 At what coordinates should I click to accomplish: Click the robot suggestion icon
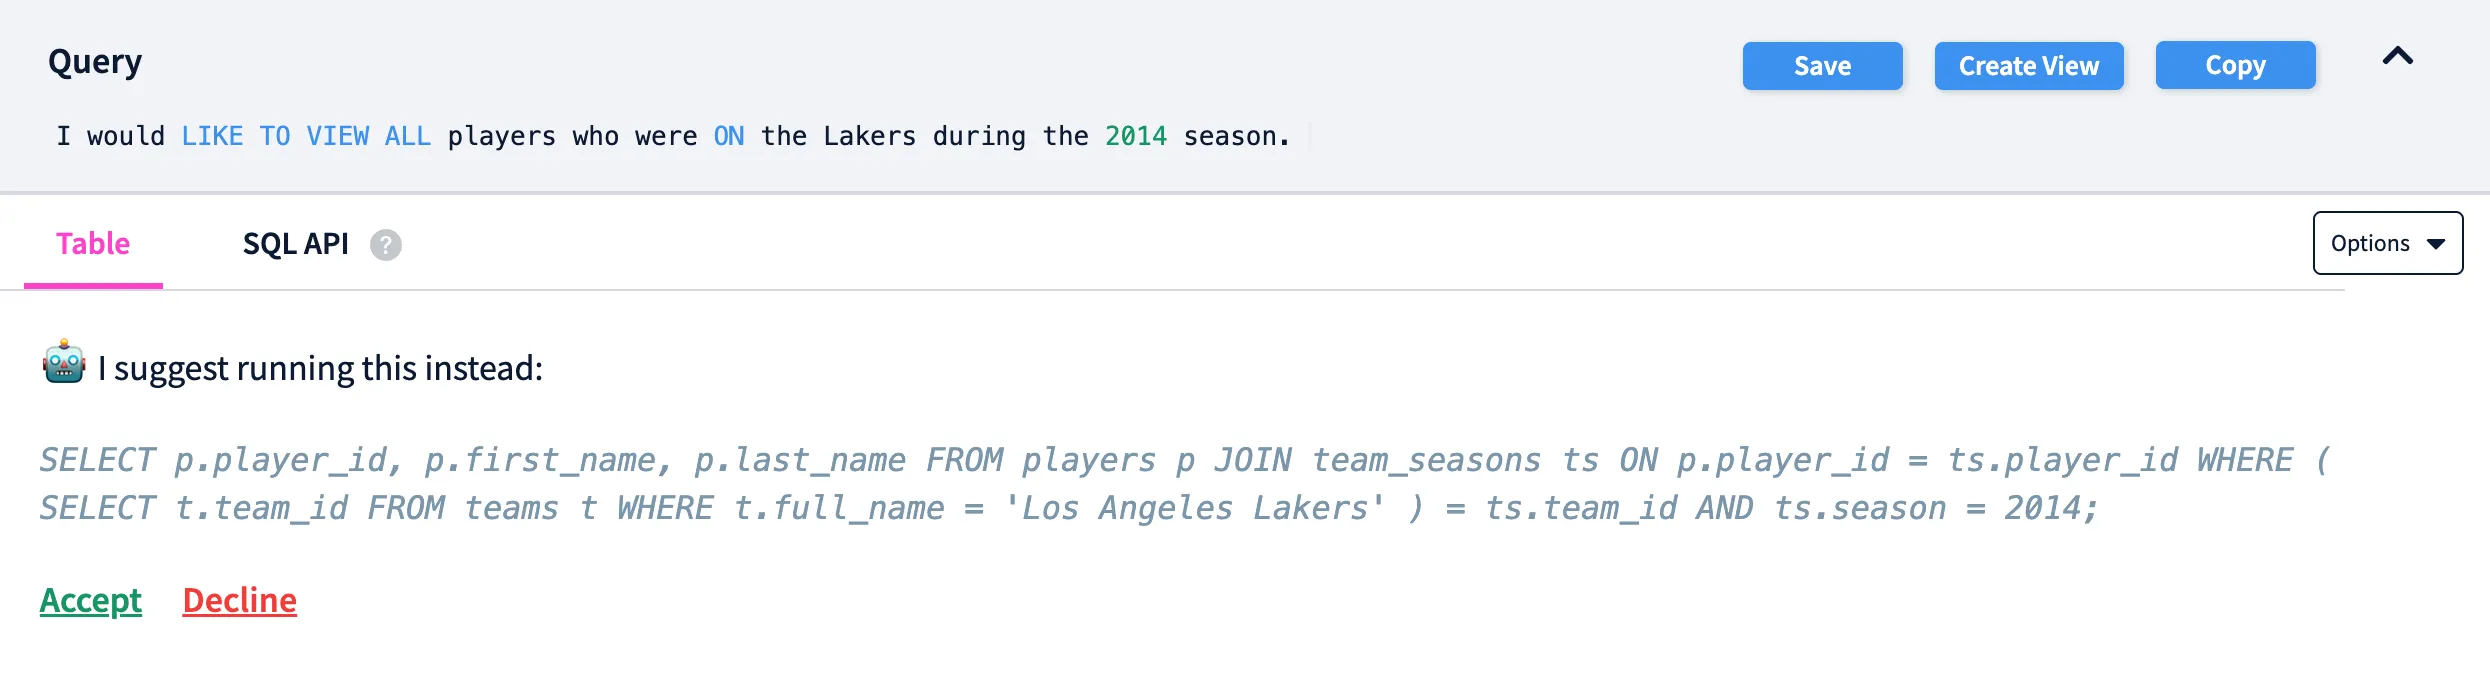tap(64, 362)
